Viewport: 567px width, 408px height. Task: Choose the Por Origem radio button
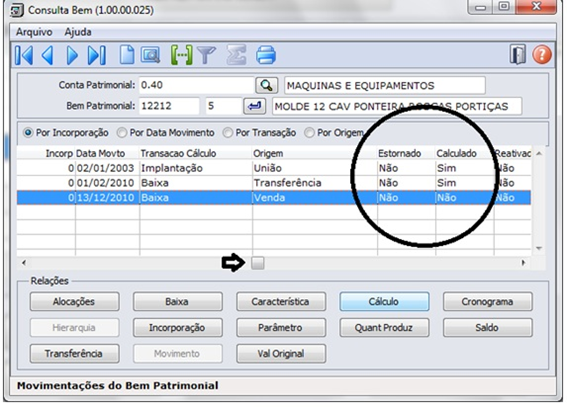point(334,133)
